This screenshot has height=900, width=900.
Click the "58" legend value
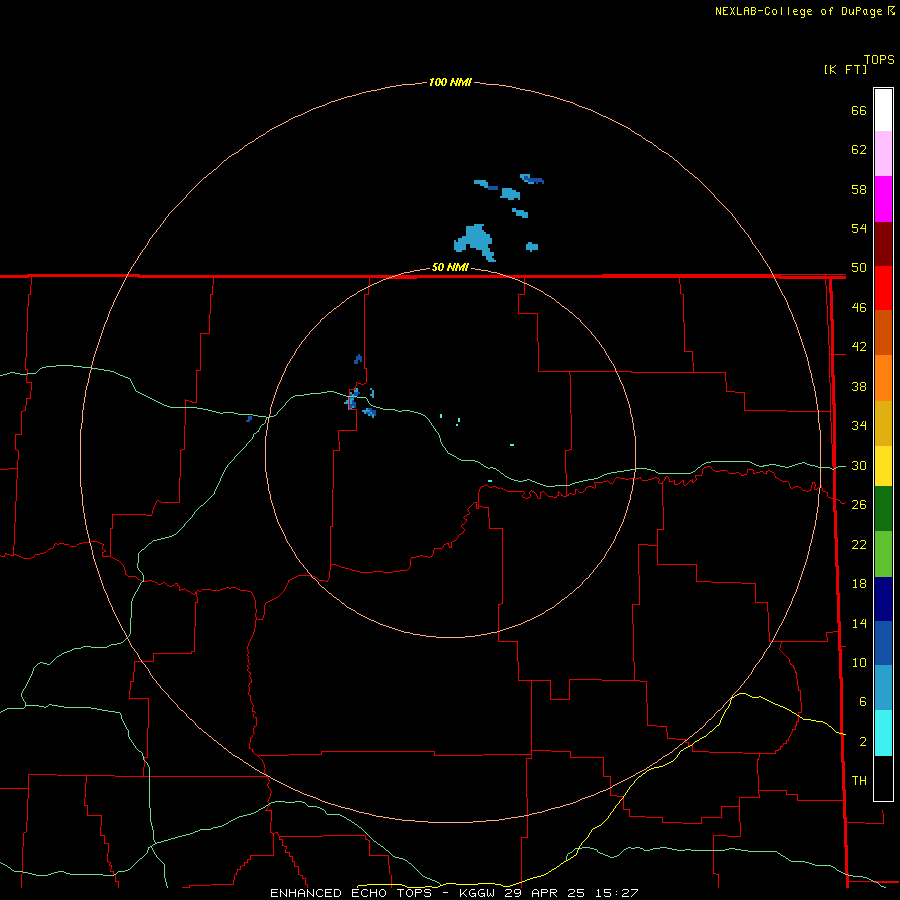click(859, 189)
